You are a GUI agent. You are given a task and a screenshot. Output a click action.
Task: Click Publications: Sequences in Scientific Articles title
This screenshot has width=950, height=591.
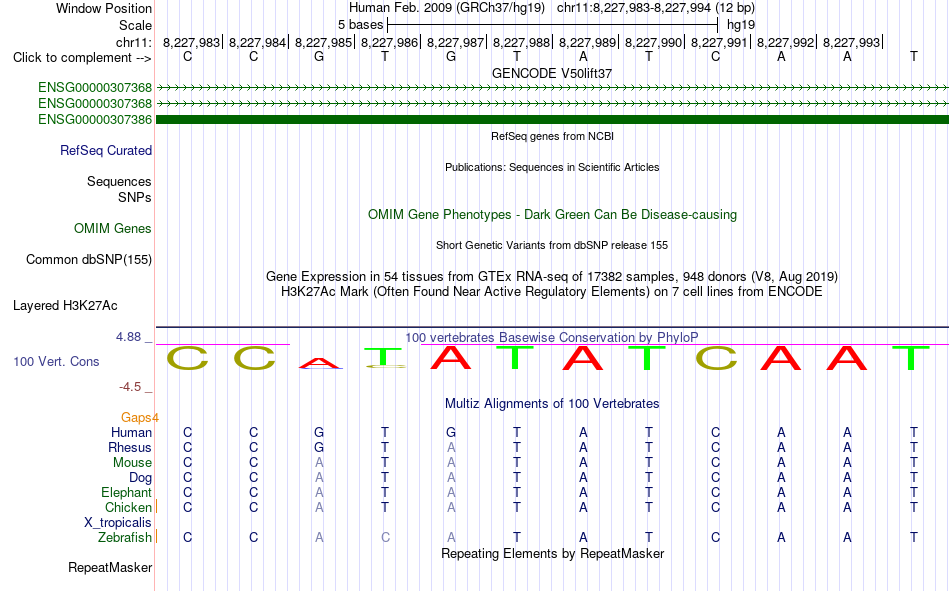(552, 167)
